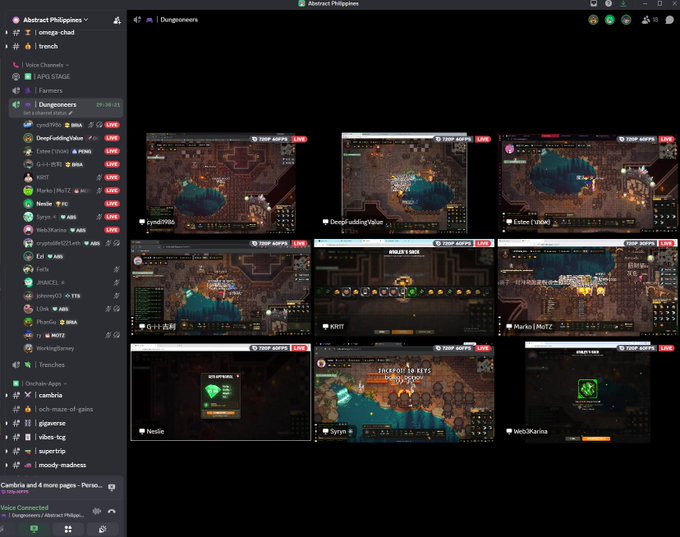This screenshot has height=537, width=680.
Task: Select user WorkingBarney in the voice list
Action: point(72,348)
